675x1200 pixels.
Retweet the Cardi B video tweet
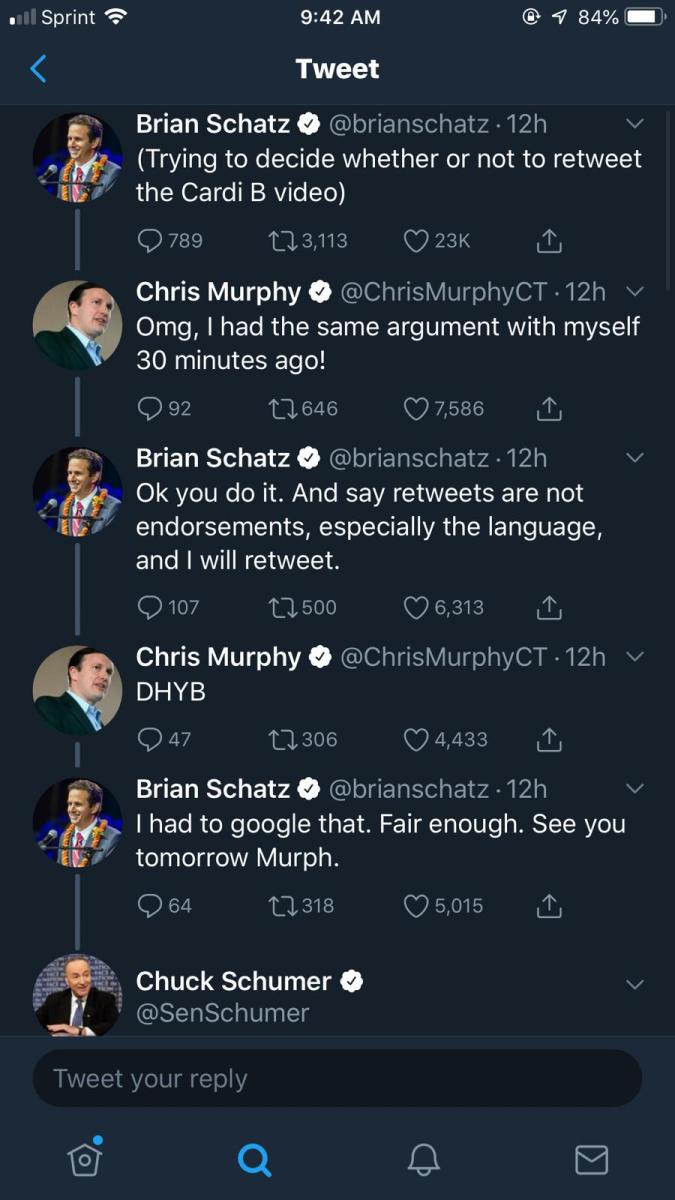pyautogui.click(x=280, y=241)
